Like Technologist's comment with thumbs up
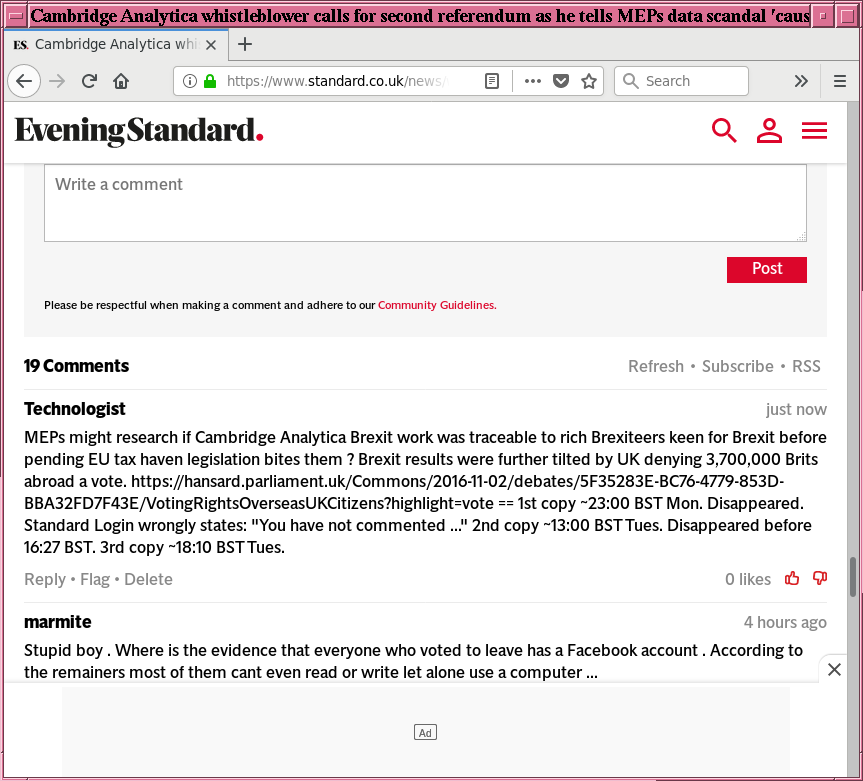 tap(792, 578)
